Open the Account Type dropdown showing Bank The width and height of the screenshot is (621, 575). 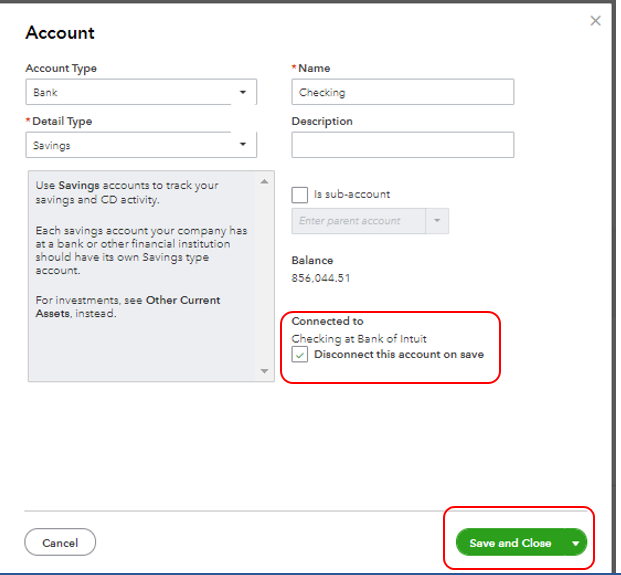[x=141, y=93]
